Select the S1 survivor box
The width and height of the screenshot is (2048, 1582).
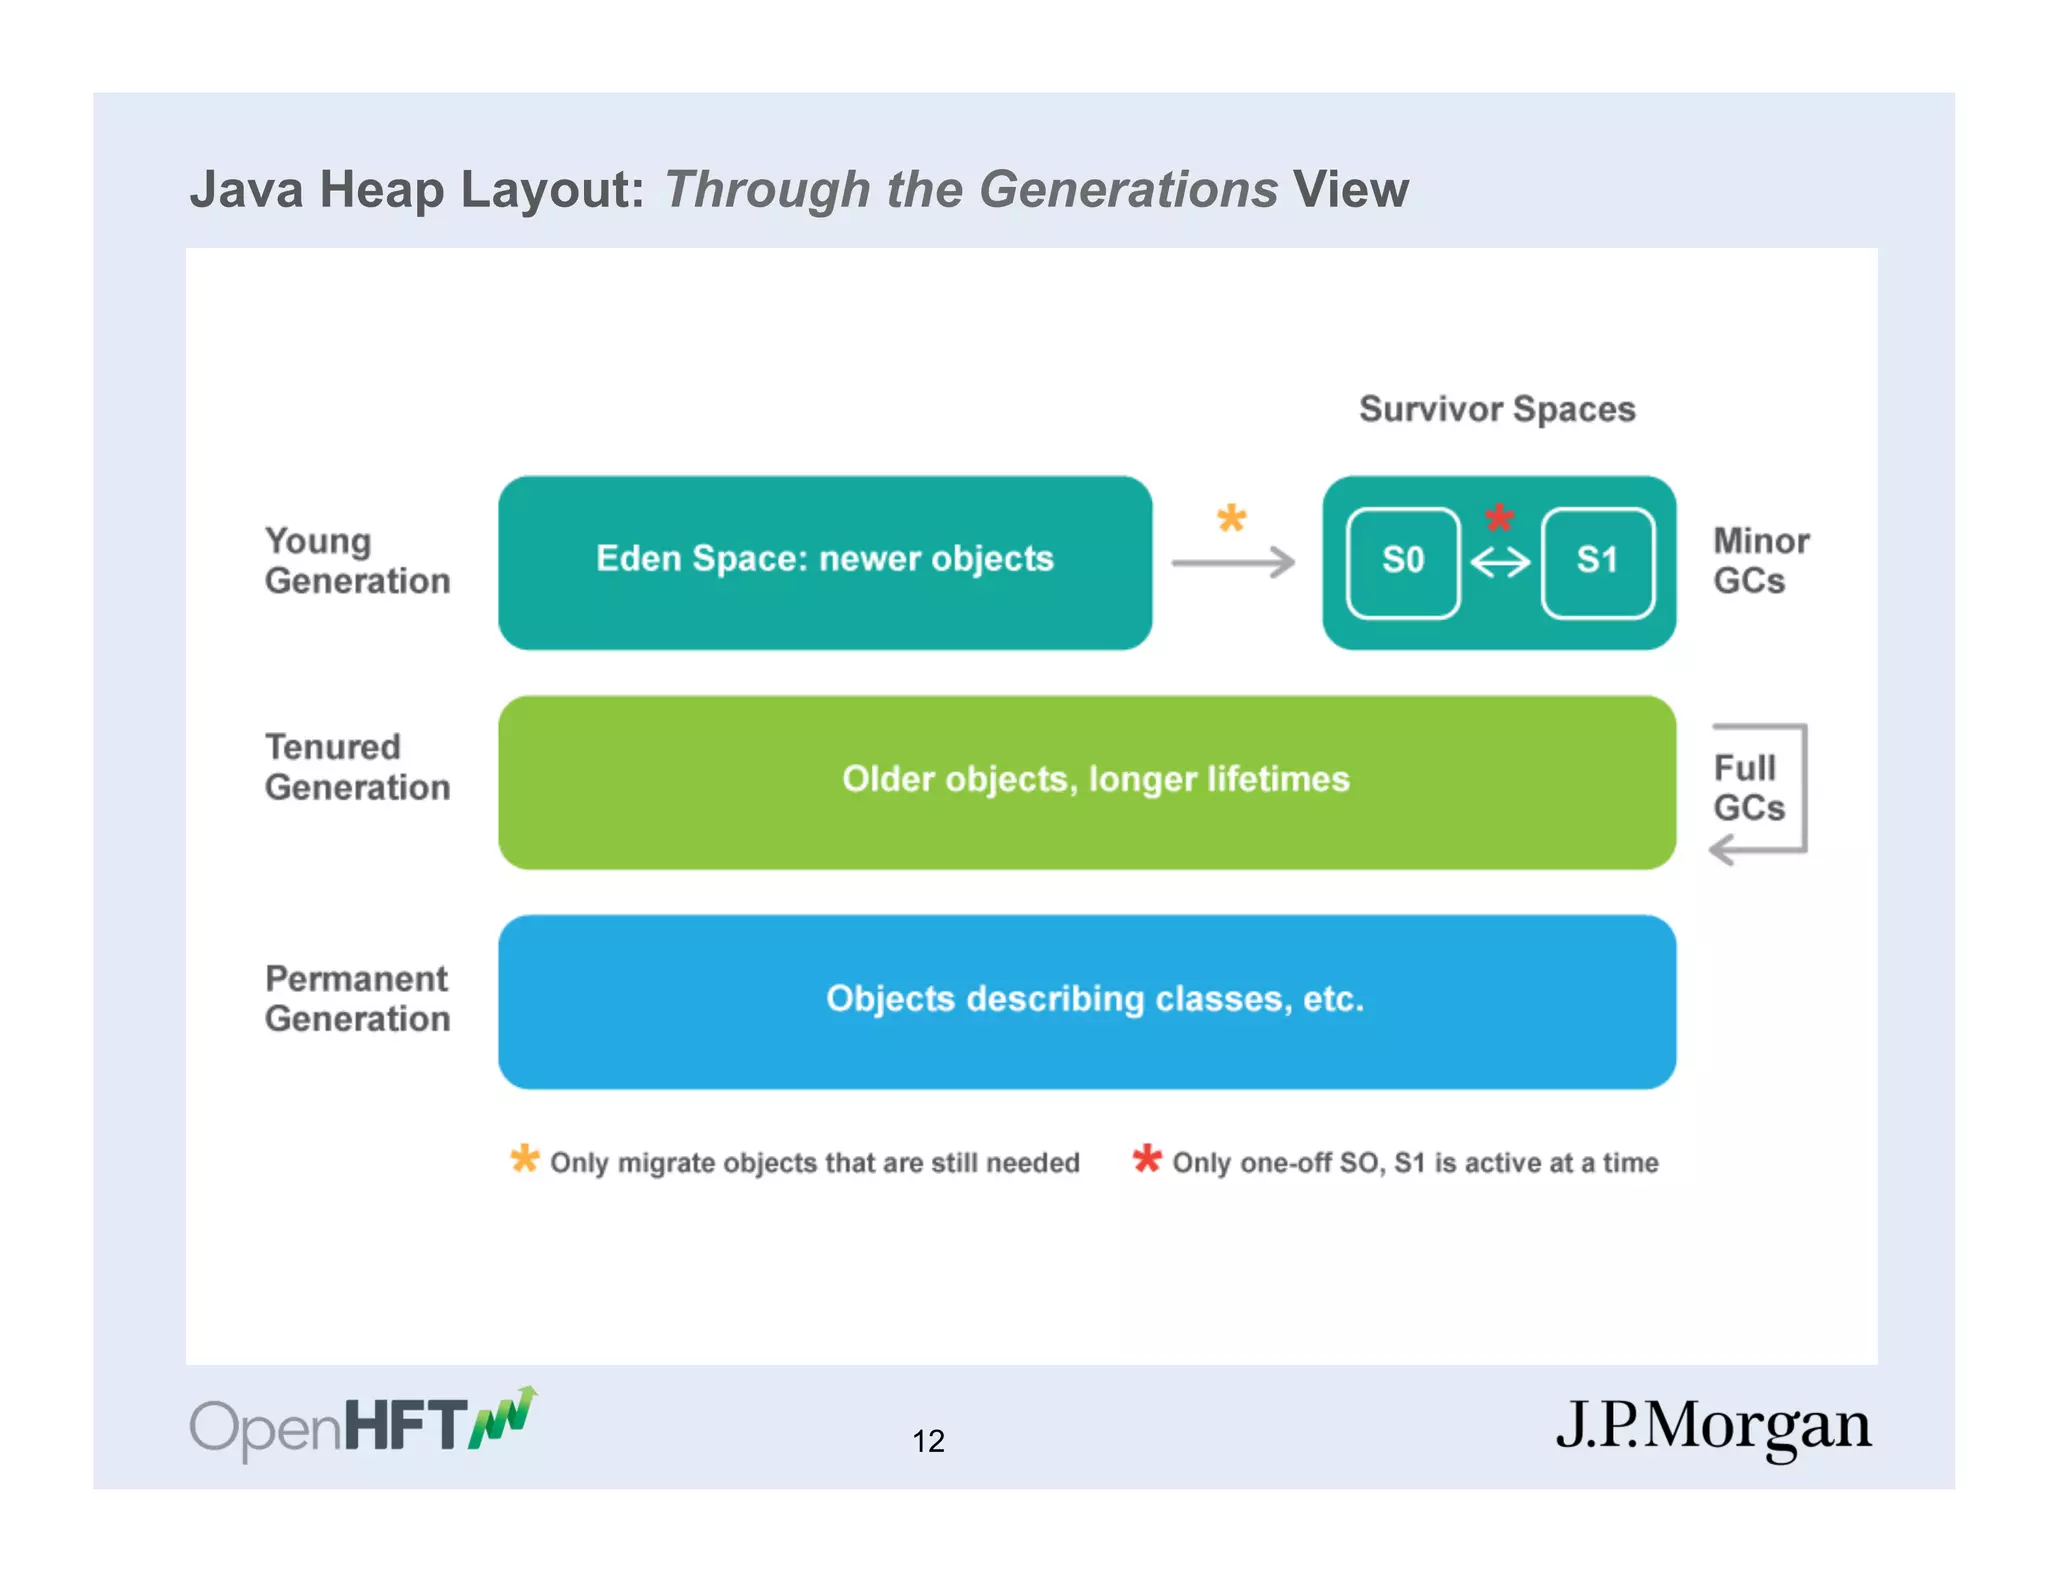1597,563
